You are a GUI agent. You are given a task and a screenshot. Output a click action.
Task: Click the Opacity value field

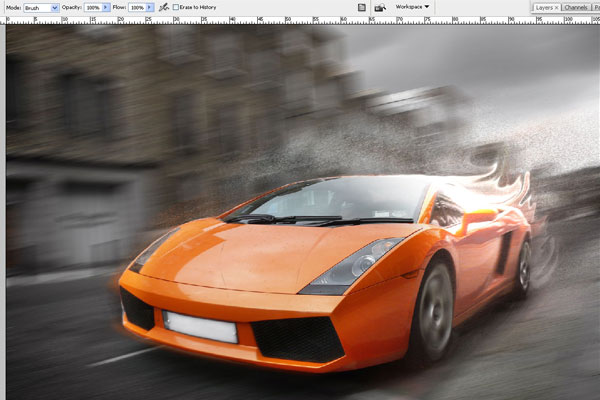click(93, 7)
